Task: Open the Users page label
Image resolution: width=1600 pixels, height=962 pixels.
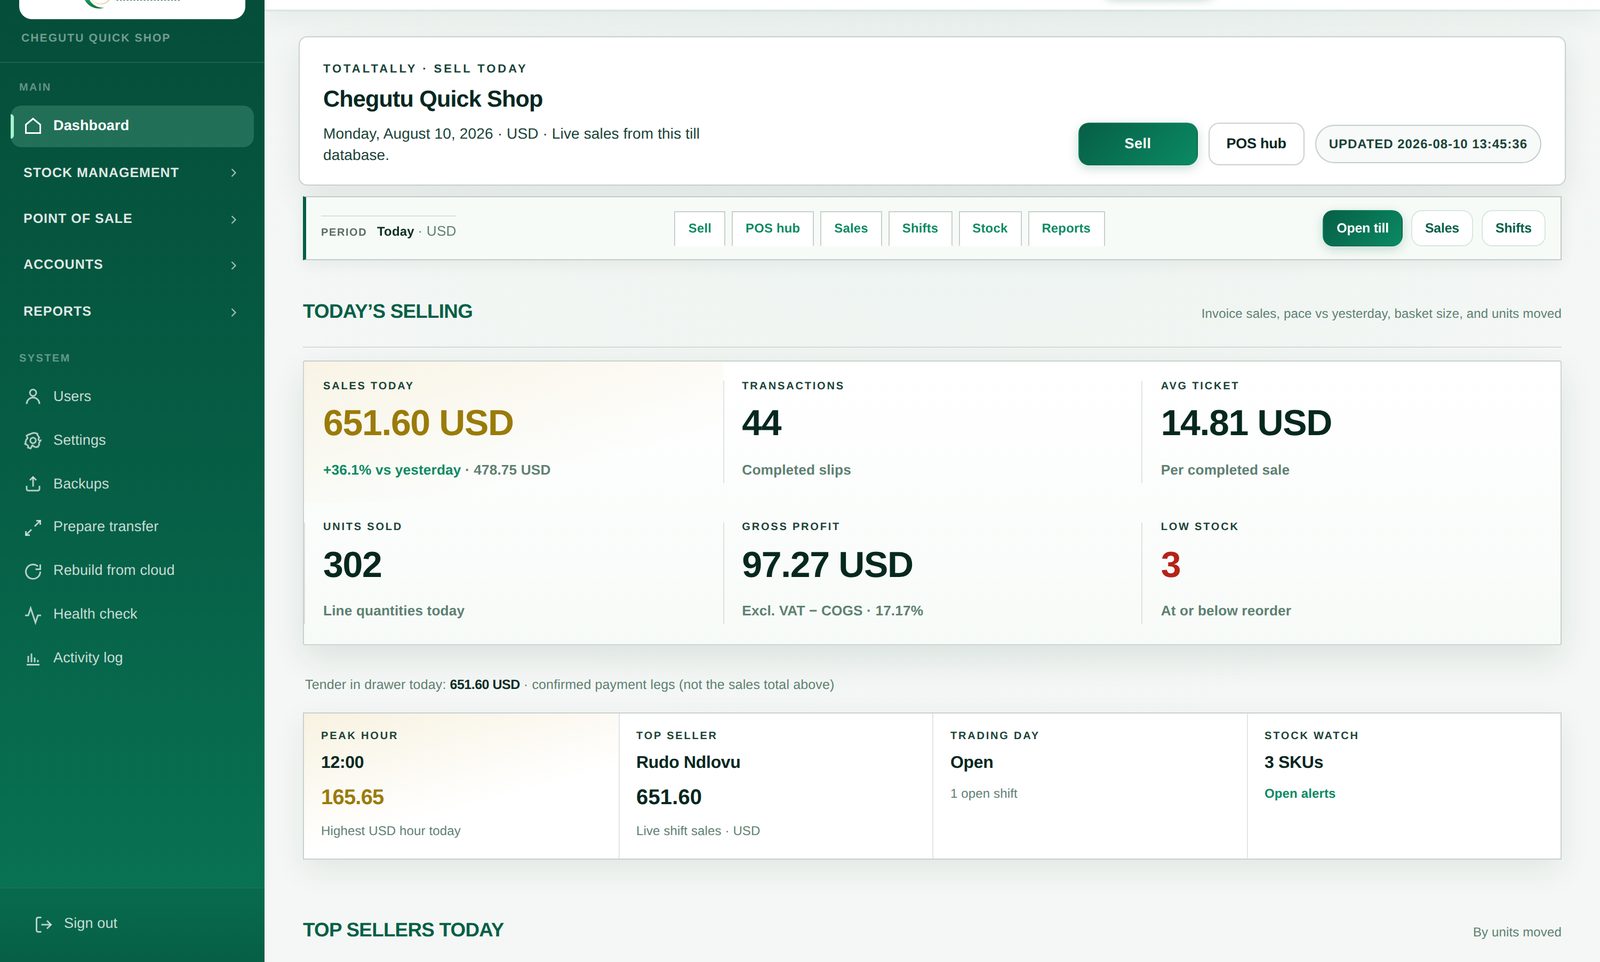Action: [x=72, y=397]
